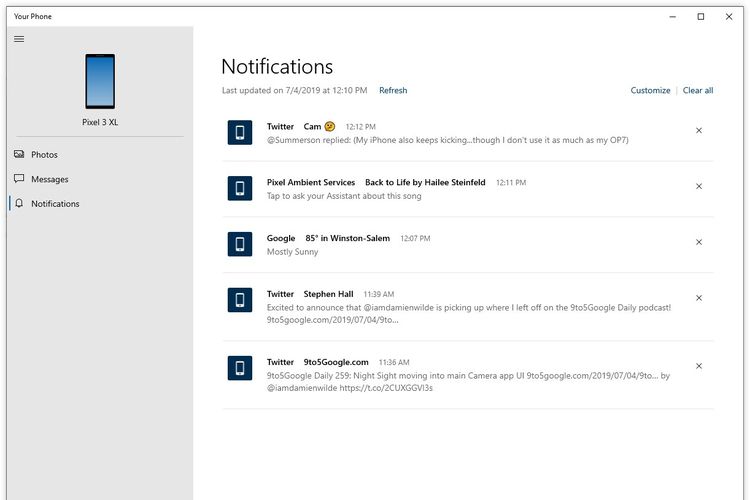Open the '9to5Google Daily 259' tweet text

click(x=468, y=382)
